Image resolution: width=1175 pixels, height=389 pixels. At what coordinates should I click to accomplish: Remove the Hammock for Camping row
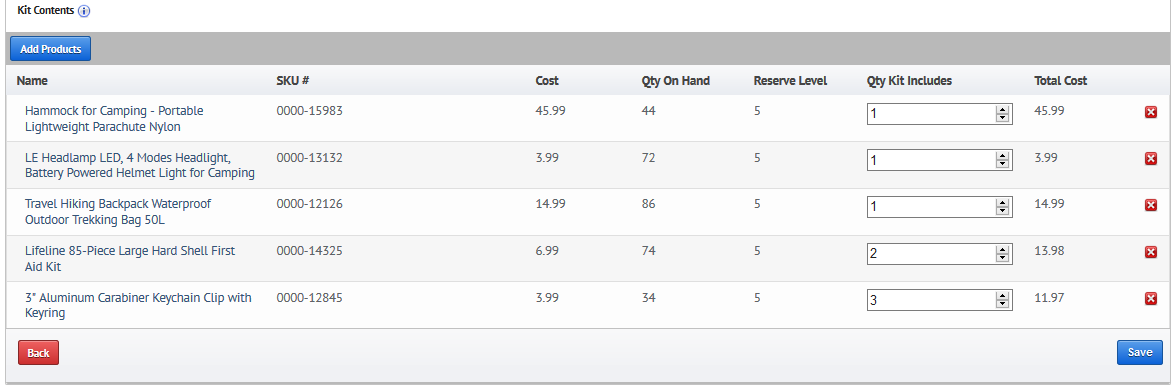1151,112
